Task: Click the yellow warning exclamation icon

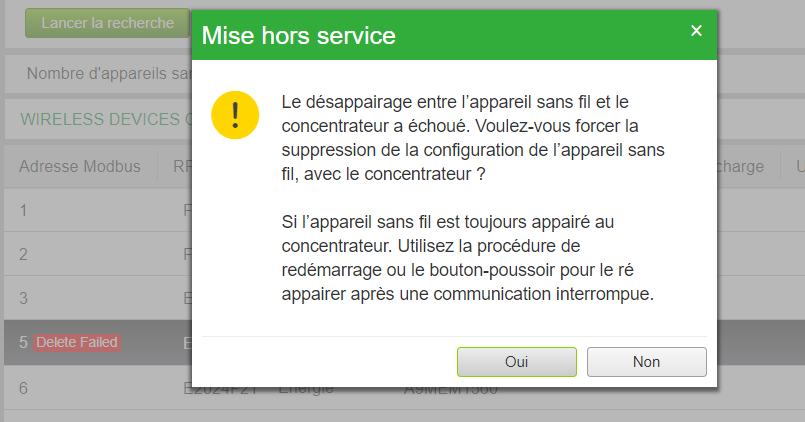Action: click(x=235, y=115)
